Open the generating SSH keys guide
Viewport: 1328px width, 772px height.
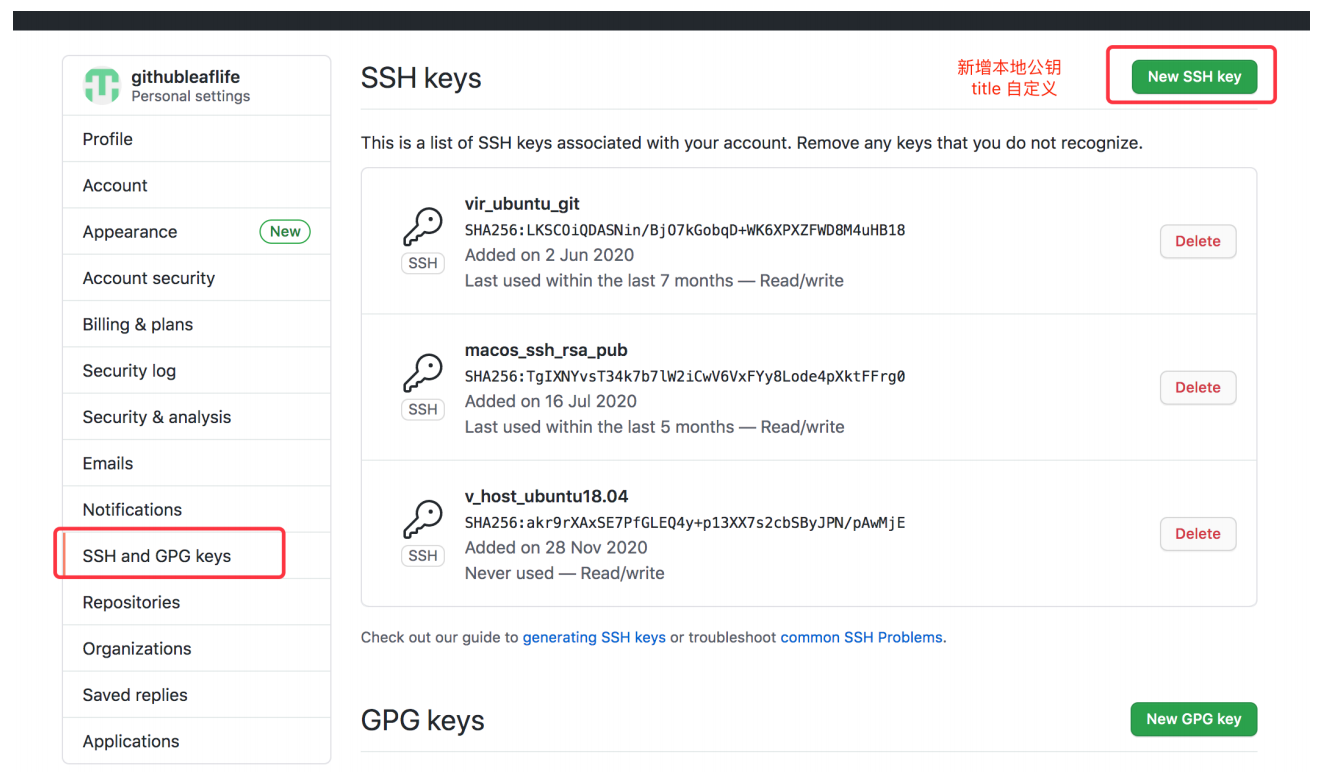[x=594, y=637]
